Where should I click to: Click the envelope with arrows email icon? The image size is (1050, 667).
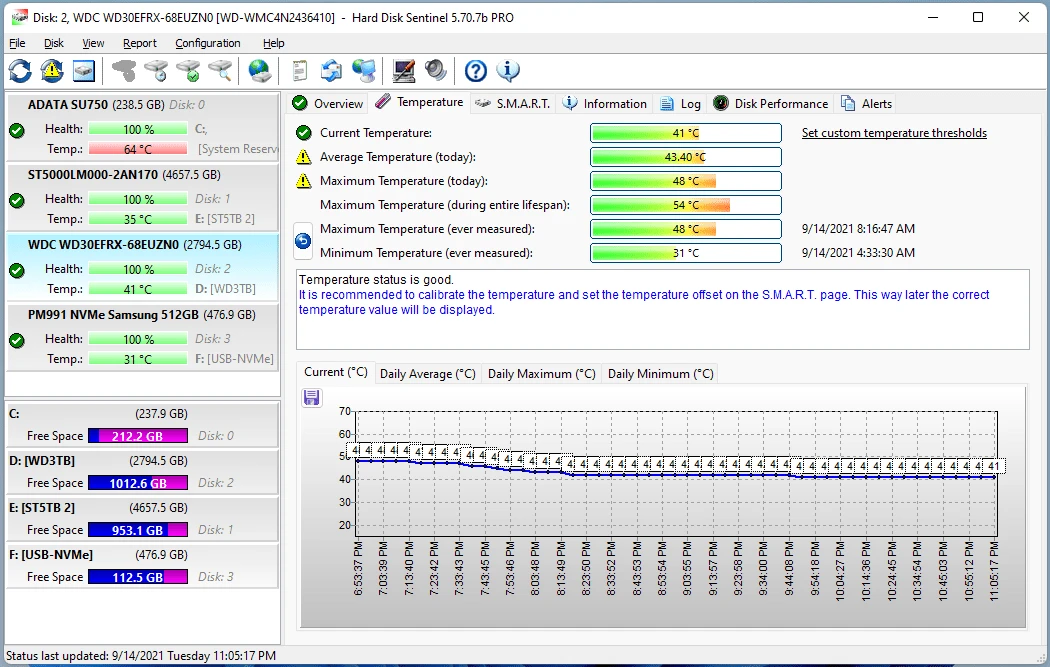tap(331, 71)
